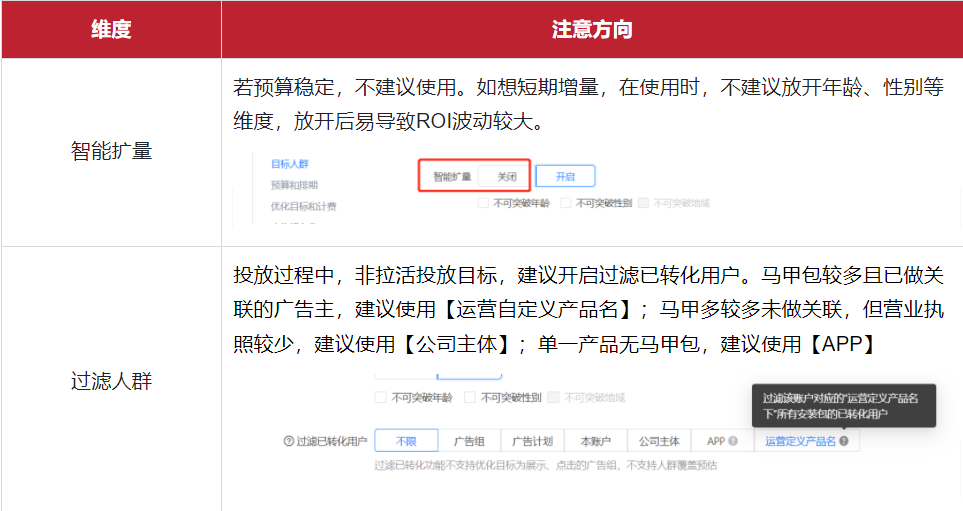The width and height of the screenshot is (963, 511).
Task: Click the question mark icon next to APP
Action: [733, 441]
